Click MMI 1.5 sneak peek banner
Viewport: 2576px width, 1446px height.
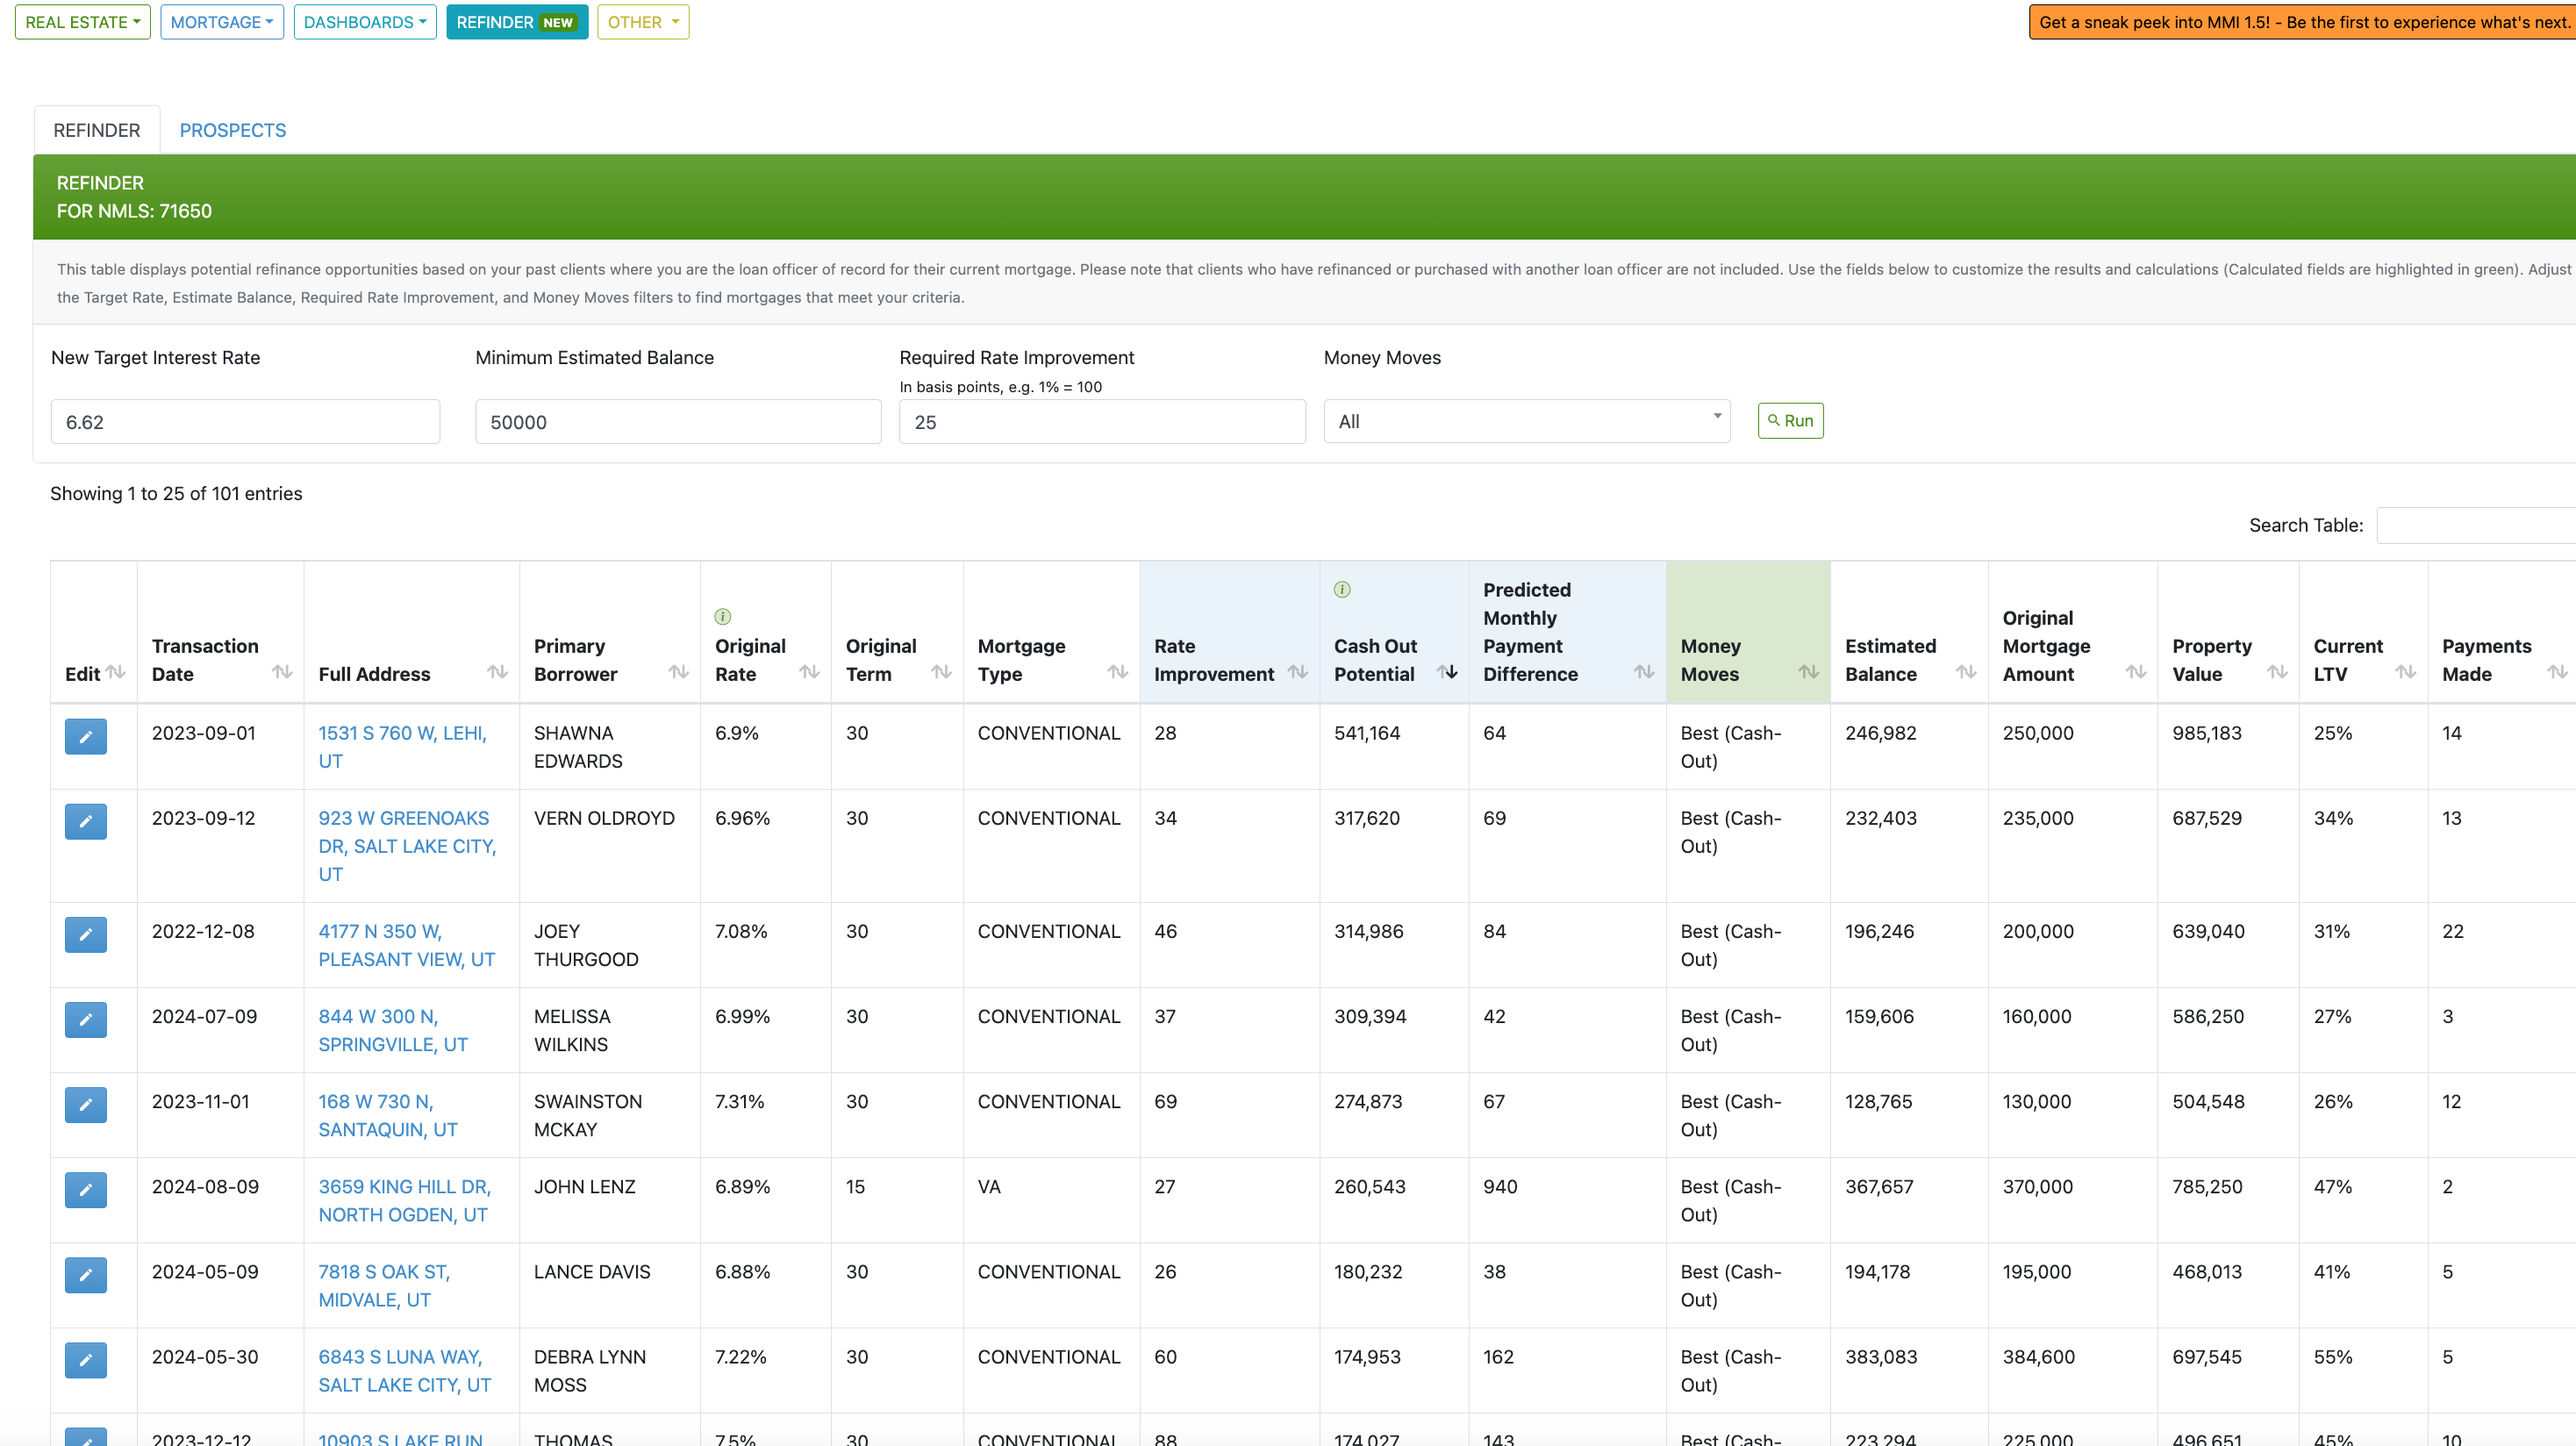click(2302, 22)
